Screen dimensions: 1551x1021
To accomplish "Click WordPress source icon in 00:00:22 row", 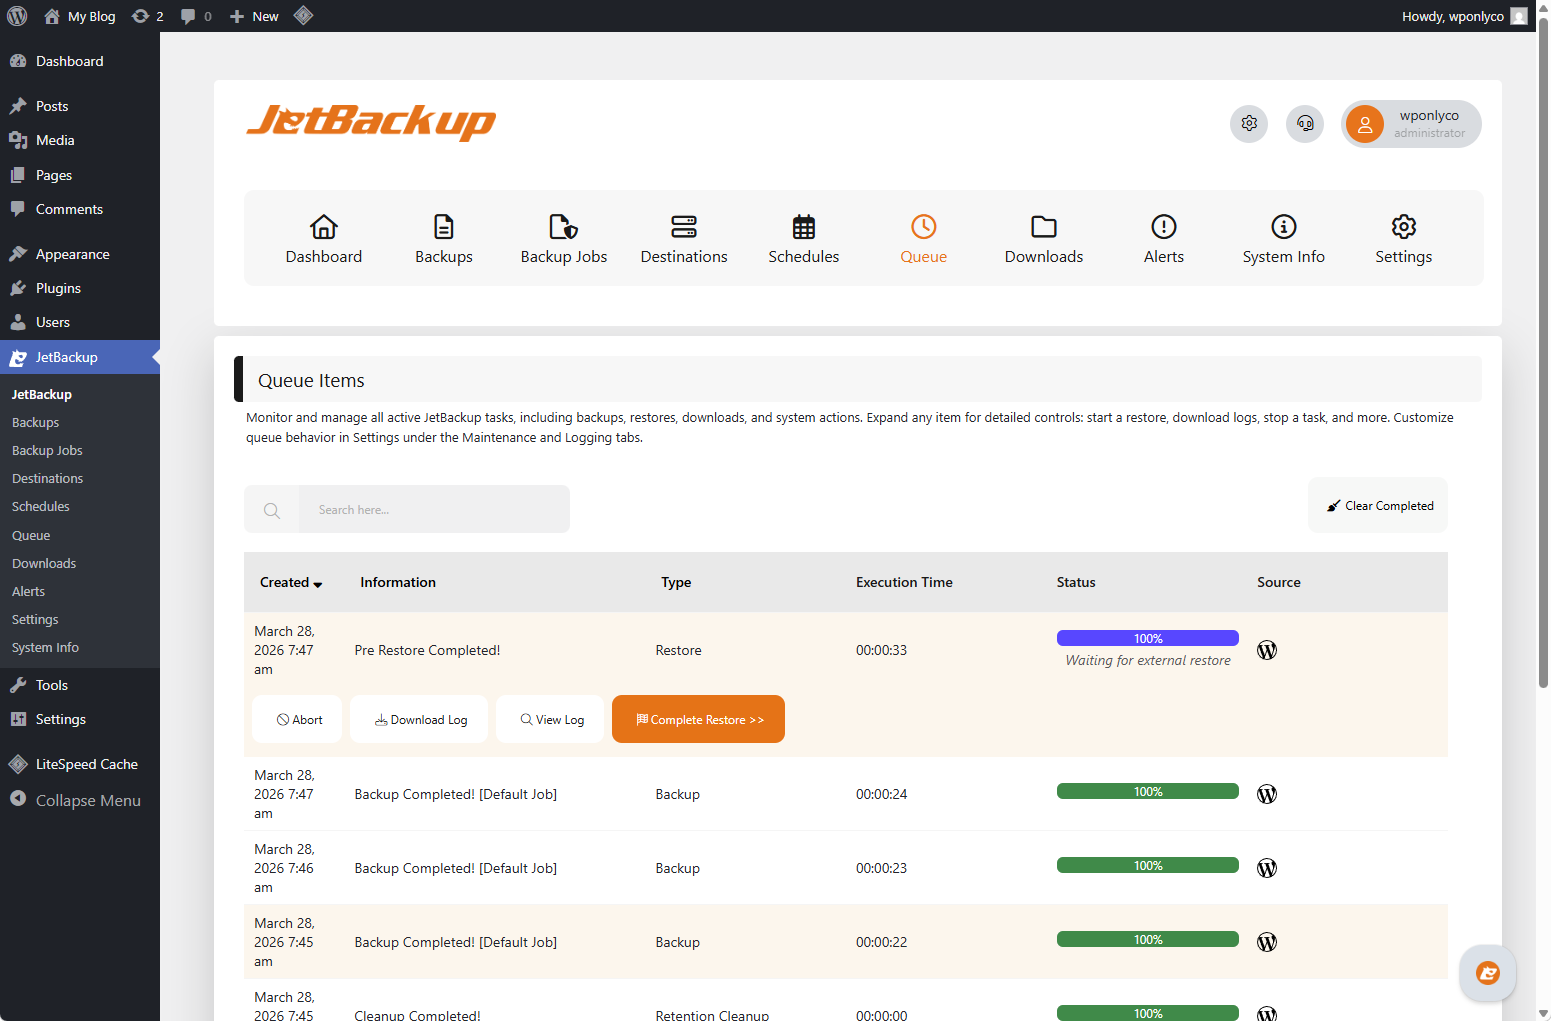I will tap(1267, 942).
